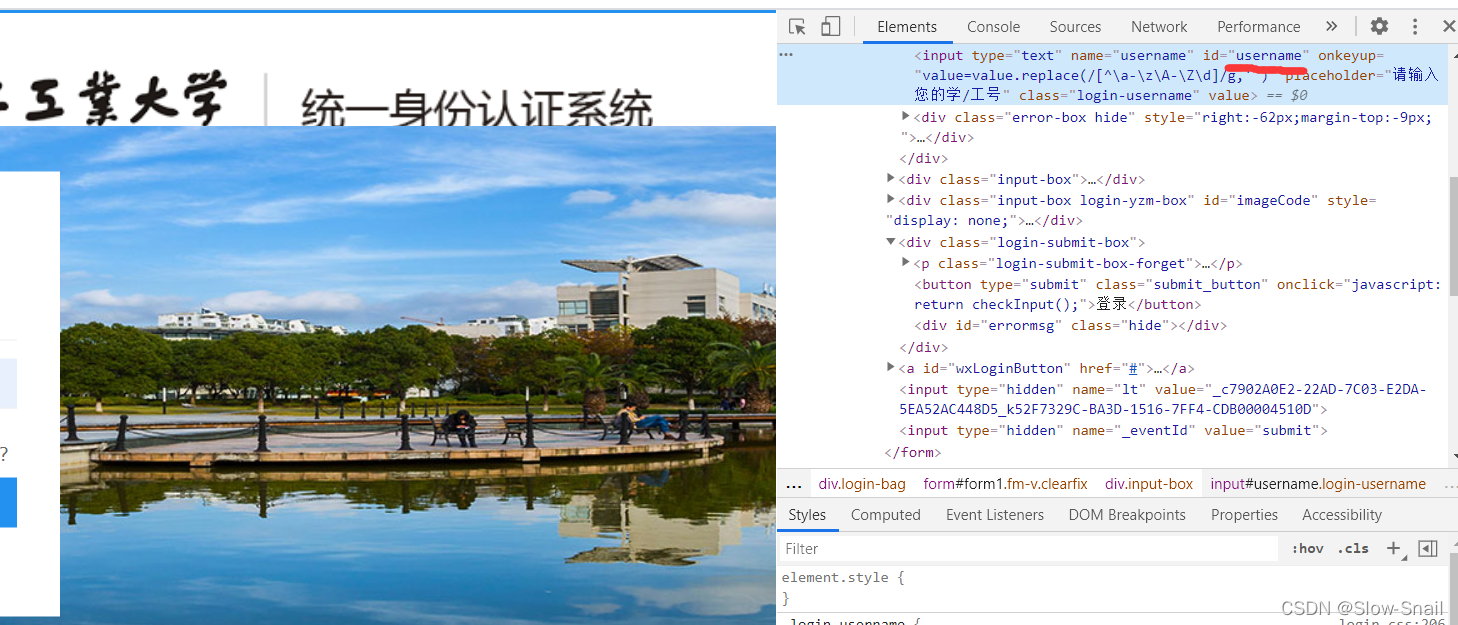1458x625 pixels.
Task: Open the Performance tab
Action: (x=1258, y=27)
